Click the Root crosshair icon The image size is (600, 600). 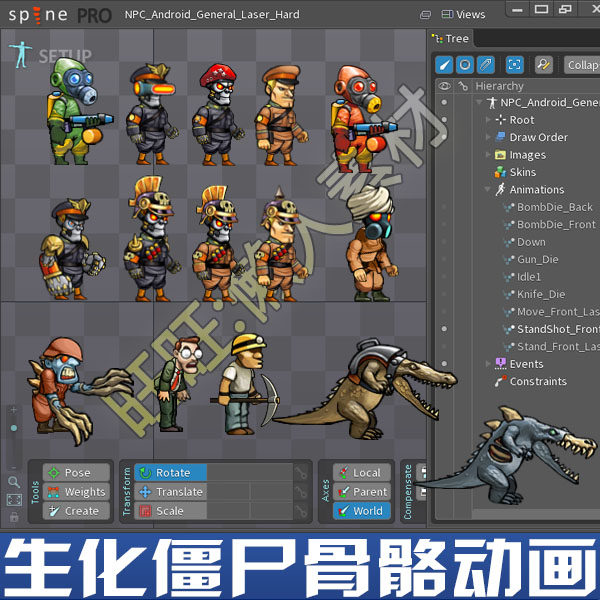(x=501, y=120)
